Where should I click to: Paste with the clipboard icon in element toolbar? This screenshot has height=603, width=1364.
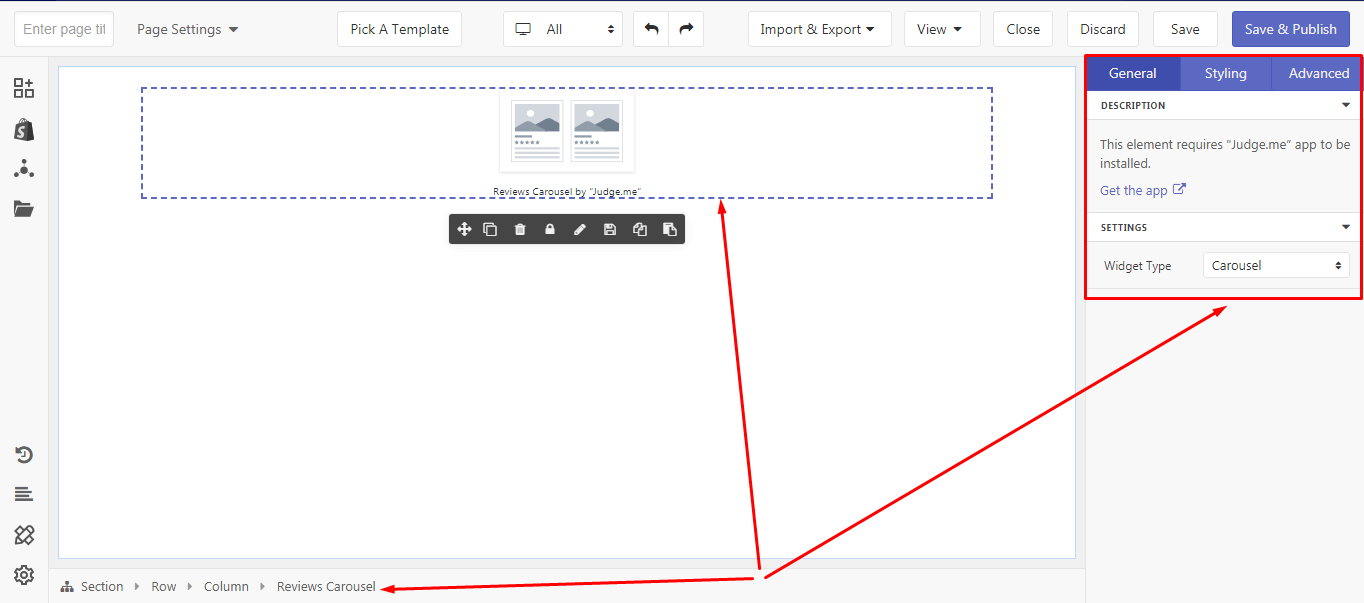(x=670, y=229)
